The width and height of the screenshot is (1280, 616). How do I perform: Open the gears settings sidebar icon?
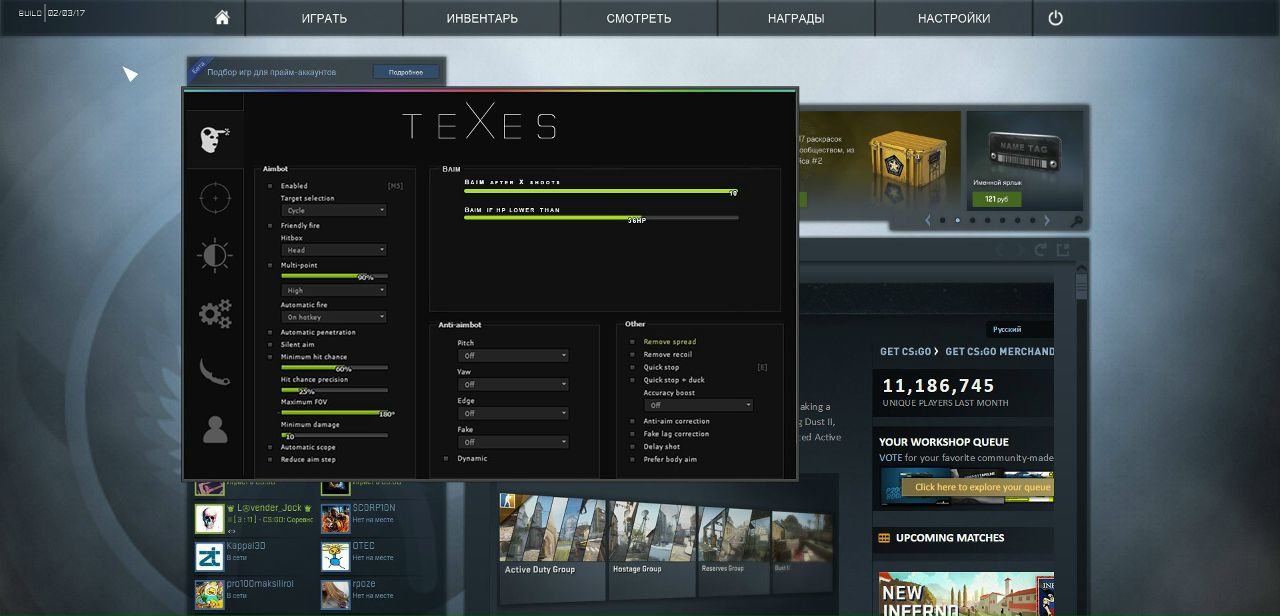tap(214, 314)
